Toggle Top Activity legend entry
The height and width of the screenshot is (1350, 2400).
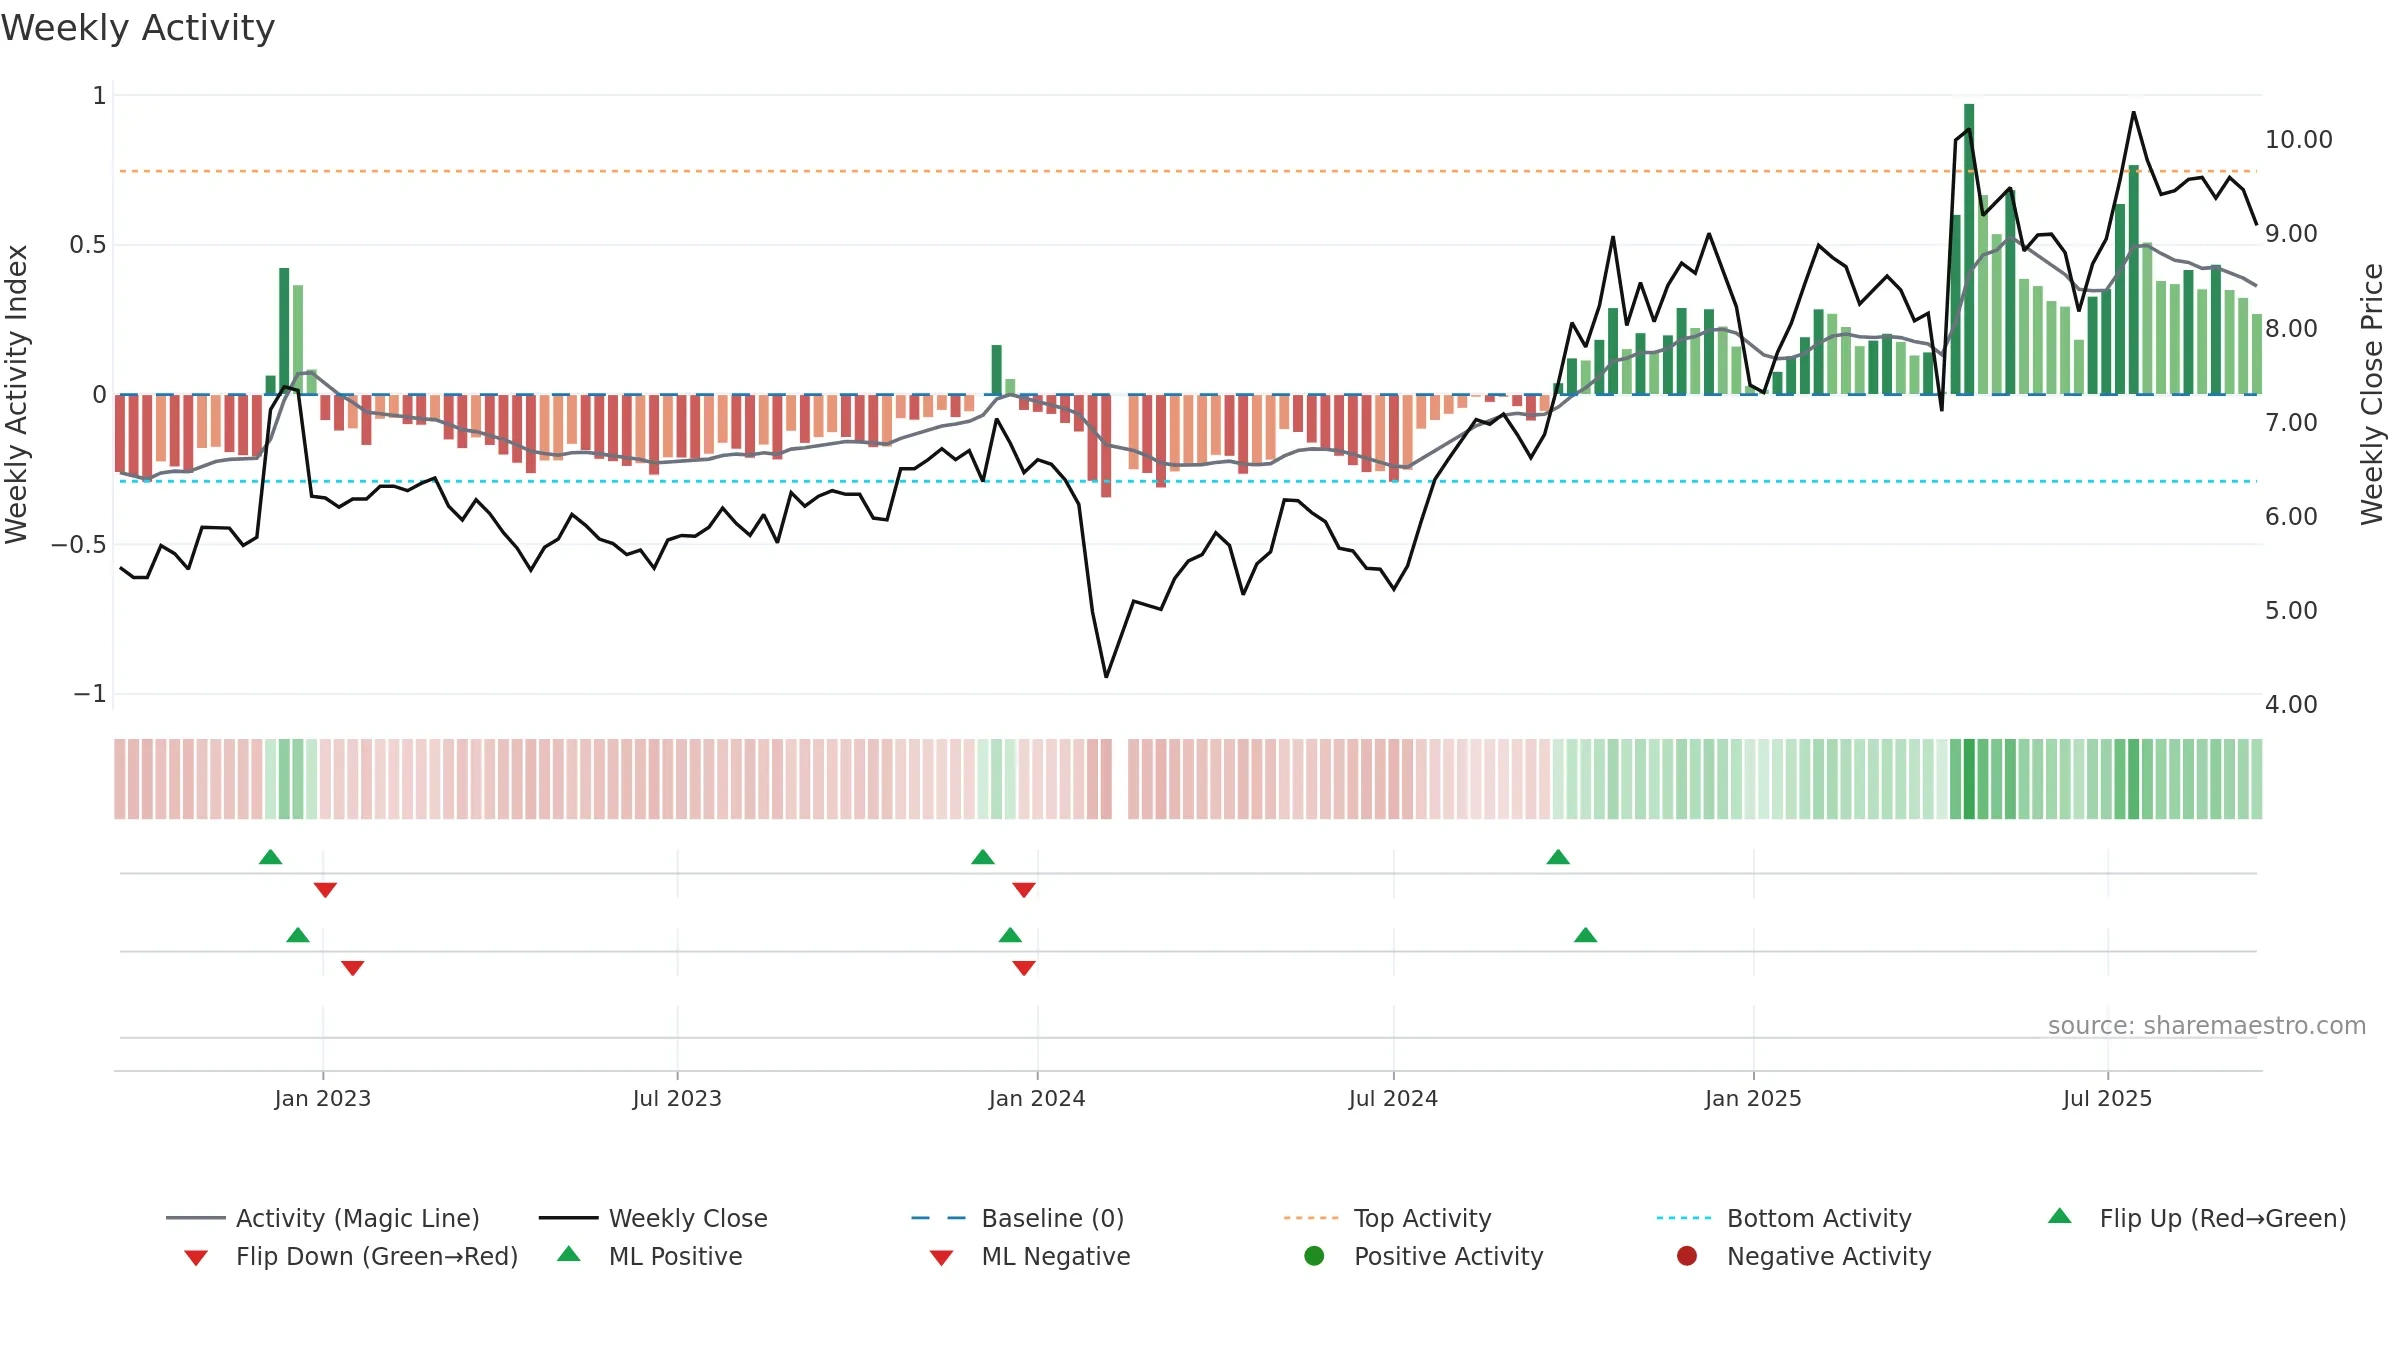coord(1387,1218)
